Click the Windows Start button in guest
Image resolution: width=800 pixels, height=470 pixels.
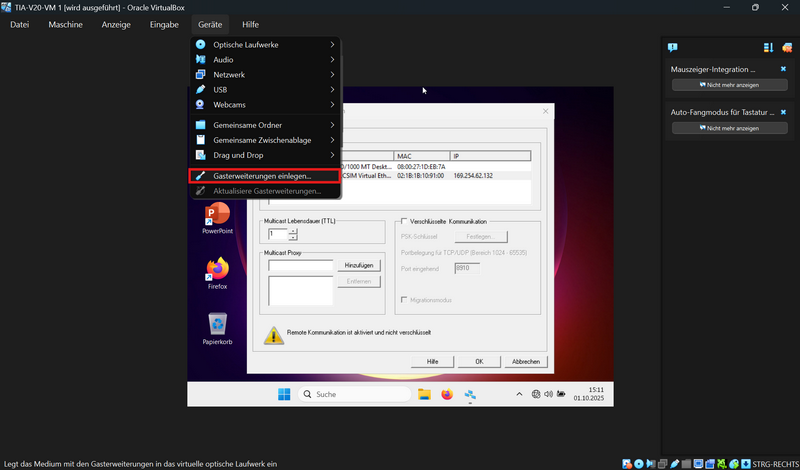pyautogui.click(x=283, y=394)
